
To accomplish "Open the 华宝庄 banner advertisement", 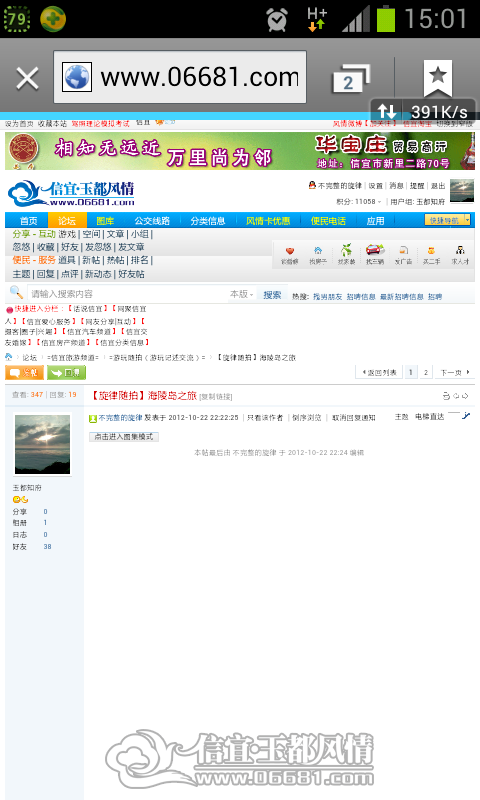I will (x=240, y=151).
